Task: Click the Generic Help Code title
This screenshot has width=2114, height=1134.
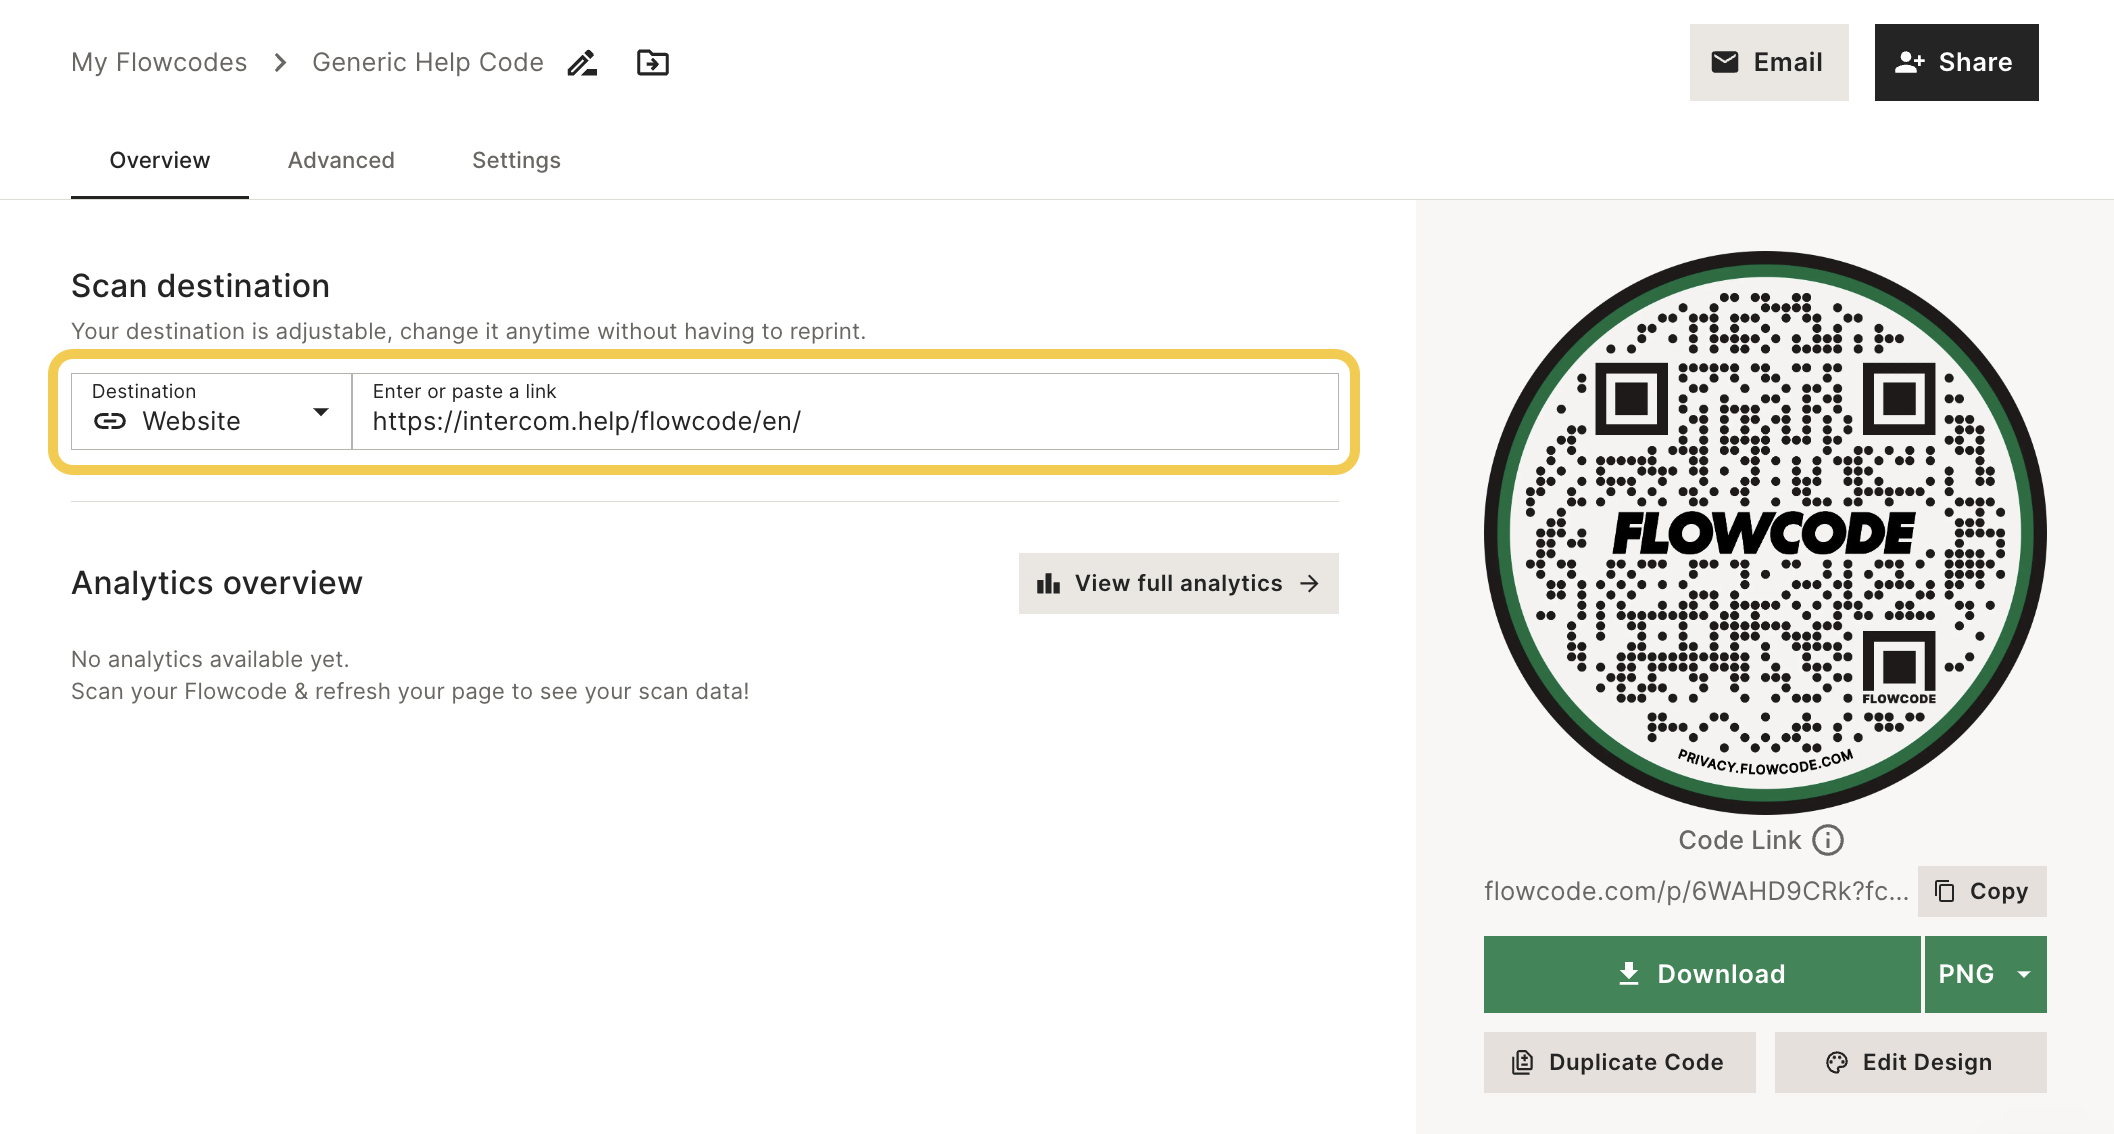Action: coord(428,62)
